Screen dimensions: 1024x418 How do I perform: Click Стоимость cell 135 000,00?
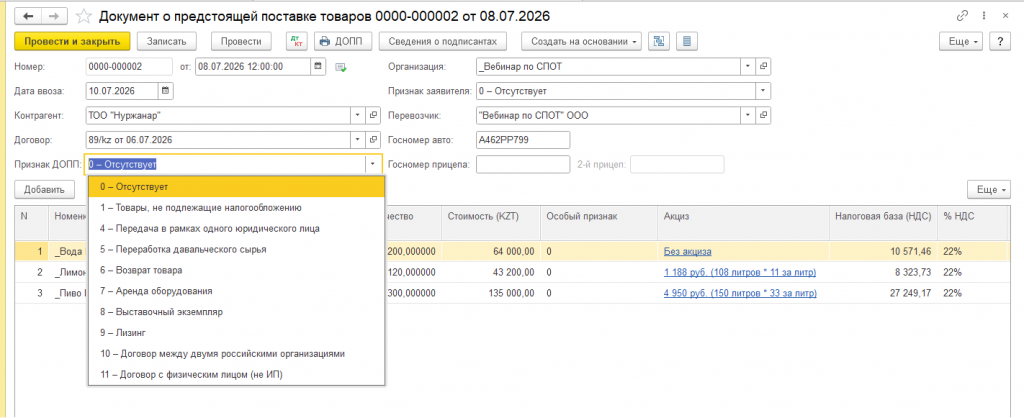[490, 293]
